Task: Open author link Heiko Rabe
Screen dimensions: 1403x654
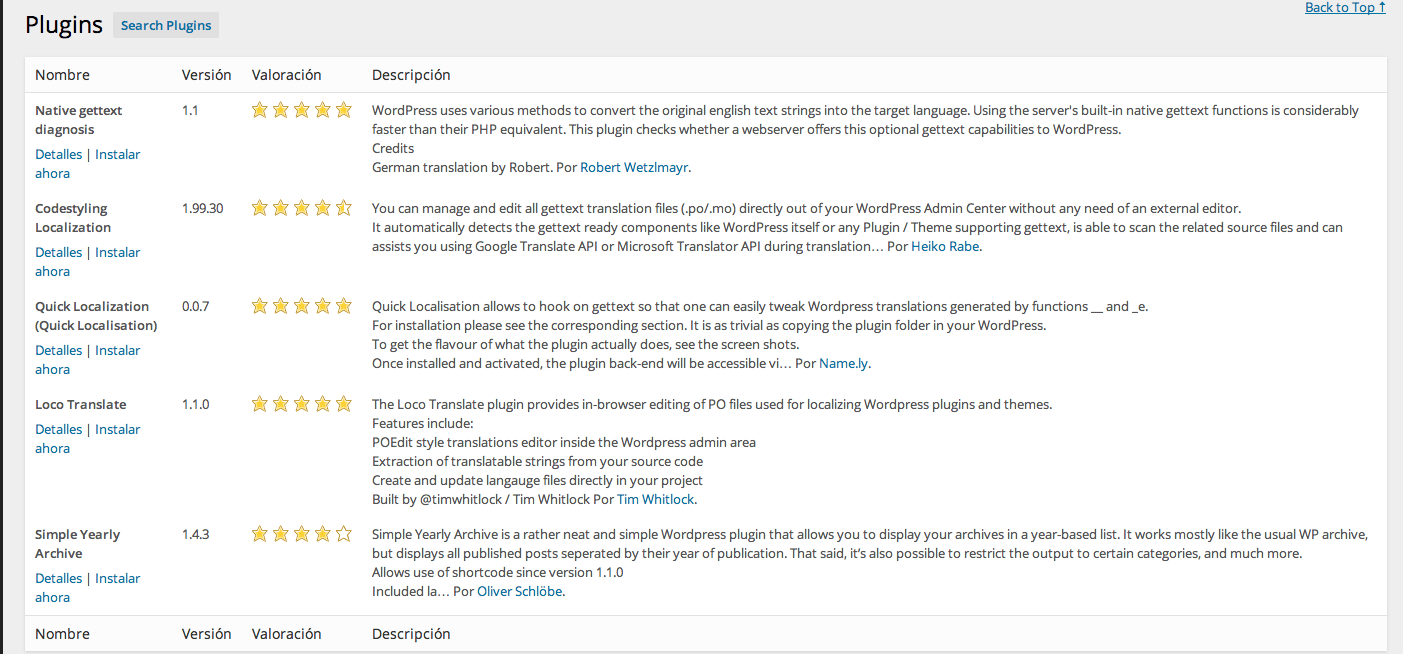Action: point(945,247)
